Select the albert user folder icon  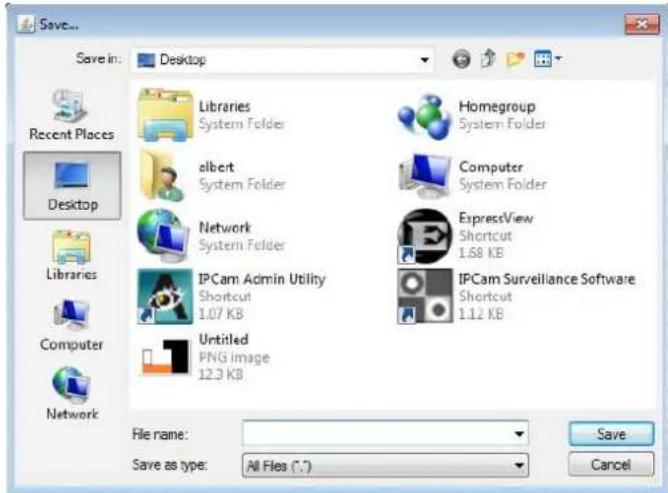(x=164, y=175)
